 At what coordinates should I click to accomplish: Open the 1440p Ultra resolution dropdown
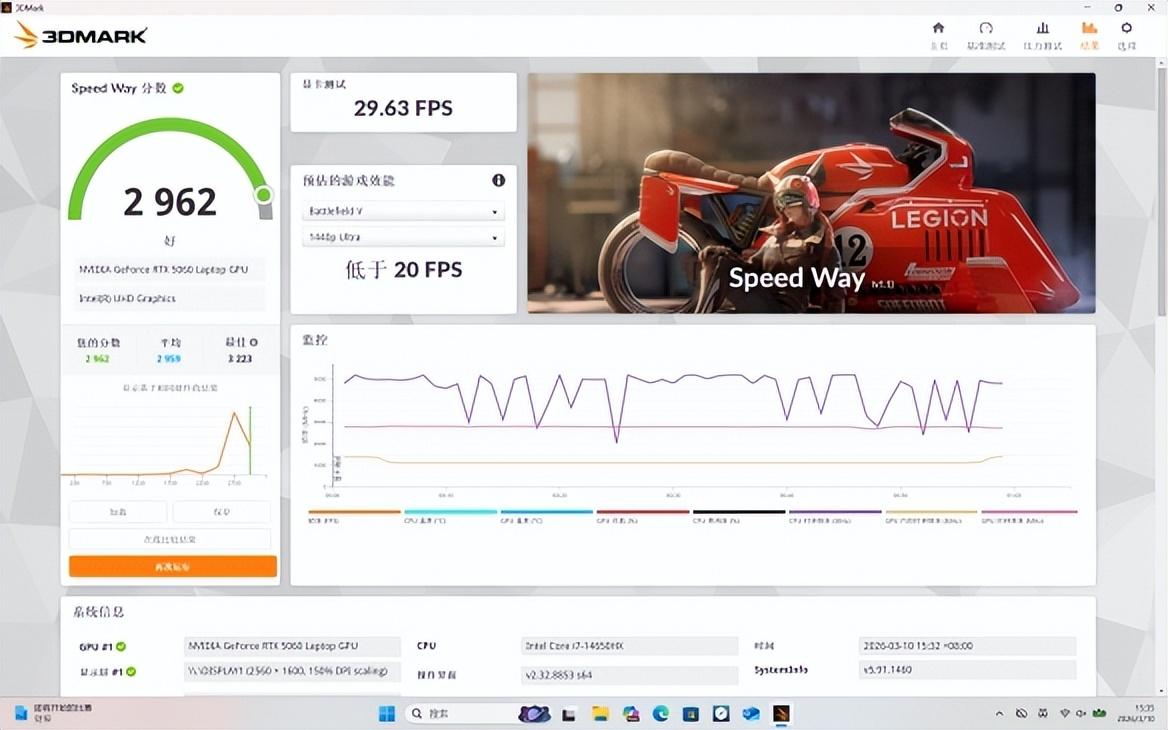tap(403, 238)
